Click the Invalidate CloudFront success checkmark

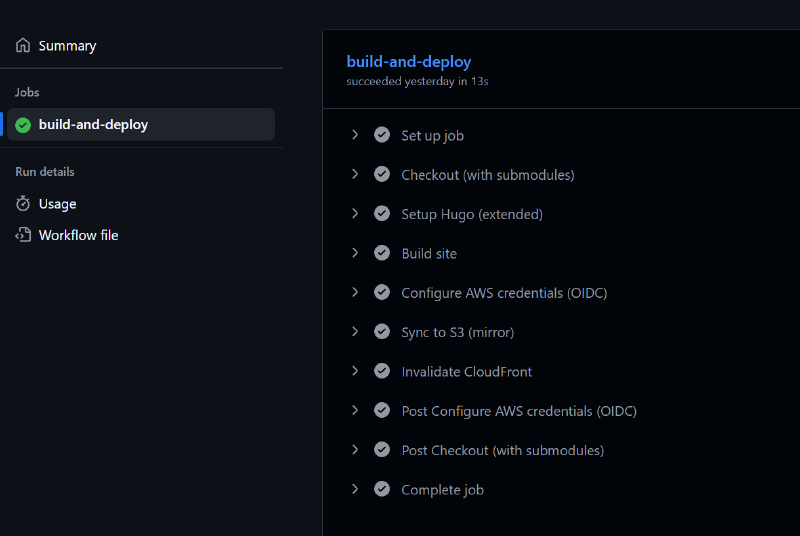pyautogui.click(x=382, y=371)
